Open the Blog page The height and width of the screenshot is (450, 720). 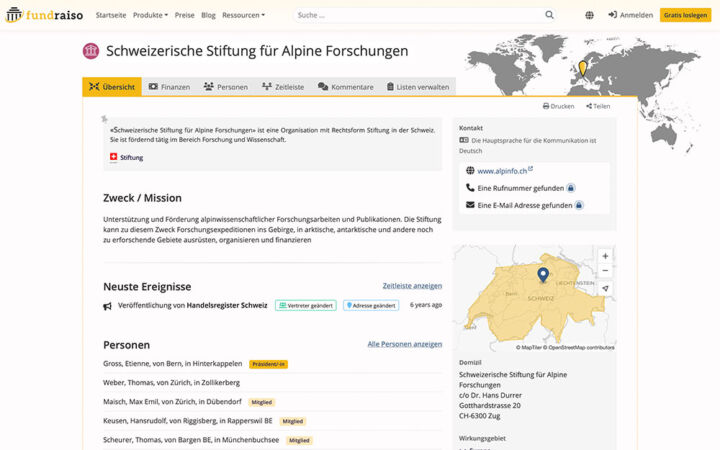[x=208, y=15]
